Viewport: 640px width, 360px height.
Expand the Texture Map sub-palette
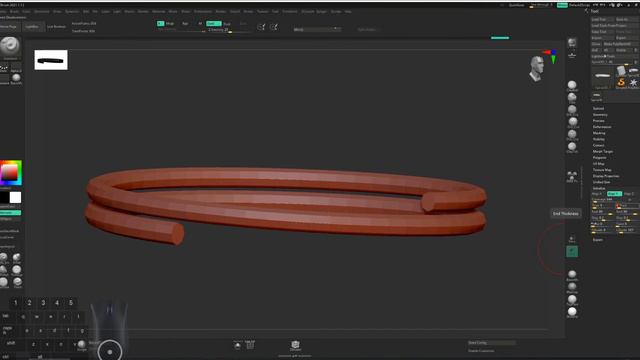[602, 170]
